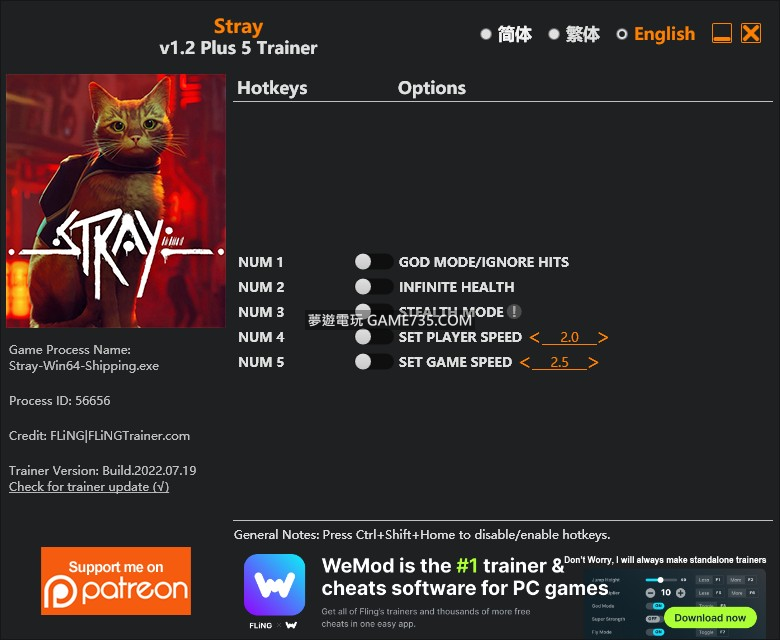The width and height of the screenshot is (780, 640).
Task: Close the trainer with the orange X
Action: [751, 33]
